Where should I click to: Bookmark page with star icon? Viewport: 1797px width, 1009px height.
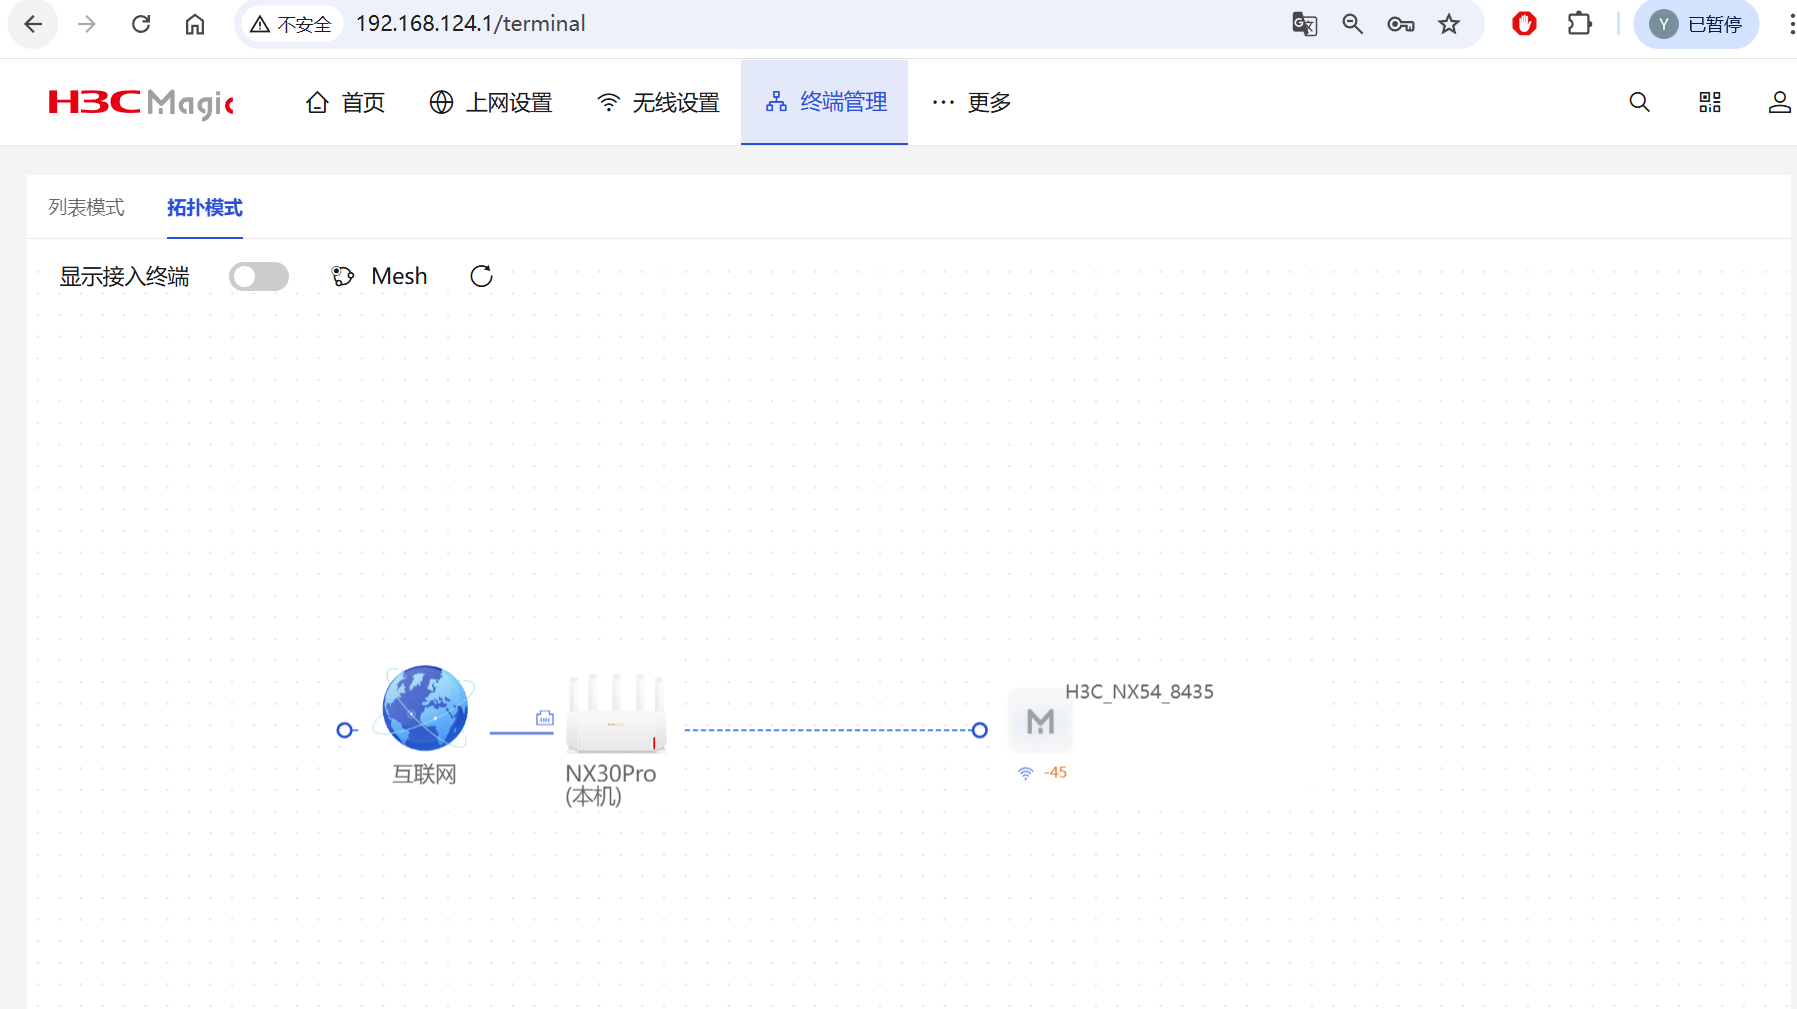[1449, 24]
